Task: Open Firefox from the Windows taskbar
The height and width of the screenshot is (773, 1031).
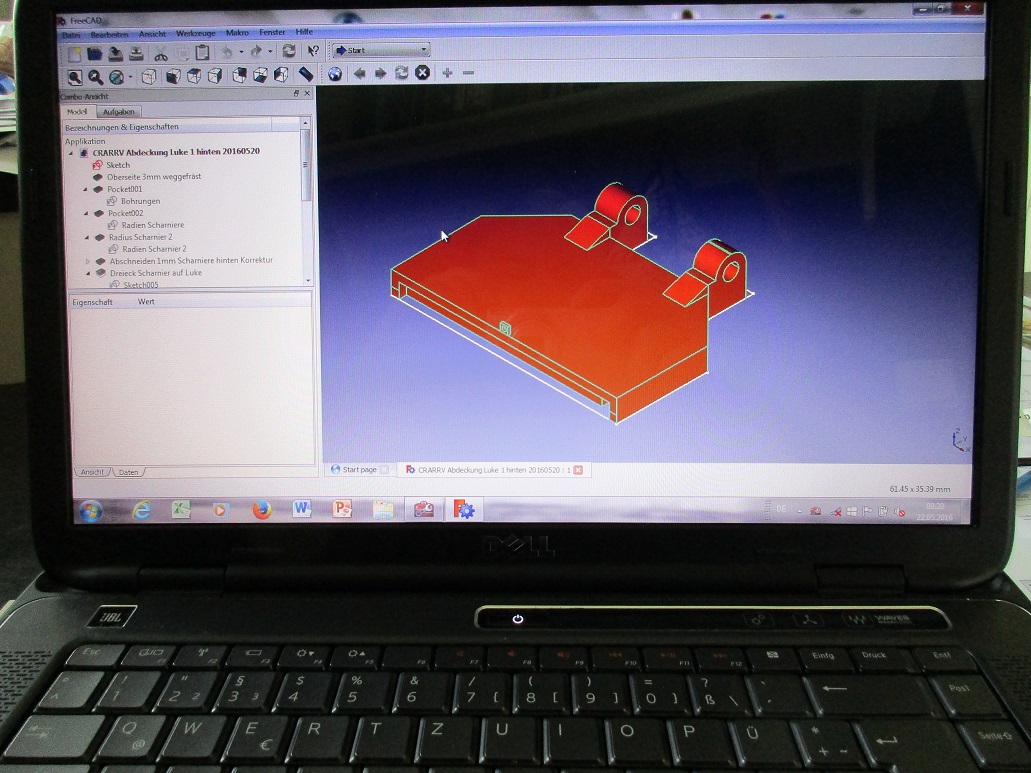Action: 262,510
